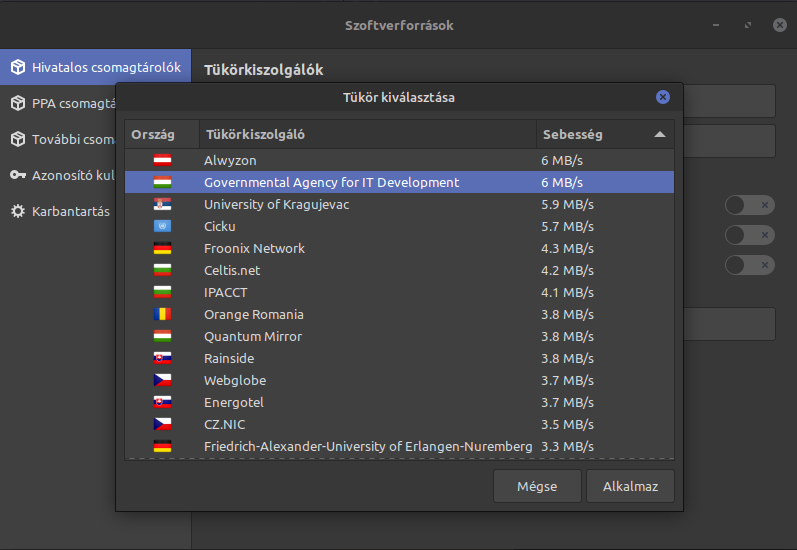
Task: Select the Rainside mirror
Action: point(400,358)
